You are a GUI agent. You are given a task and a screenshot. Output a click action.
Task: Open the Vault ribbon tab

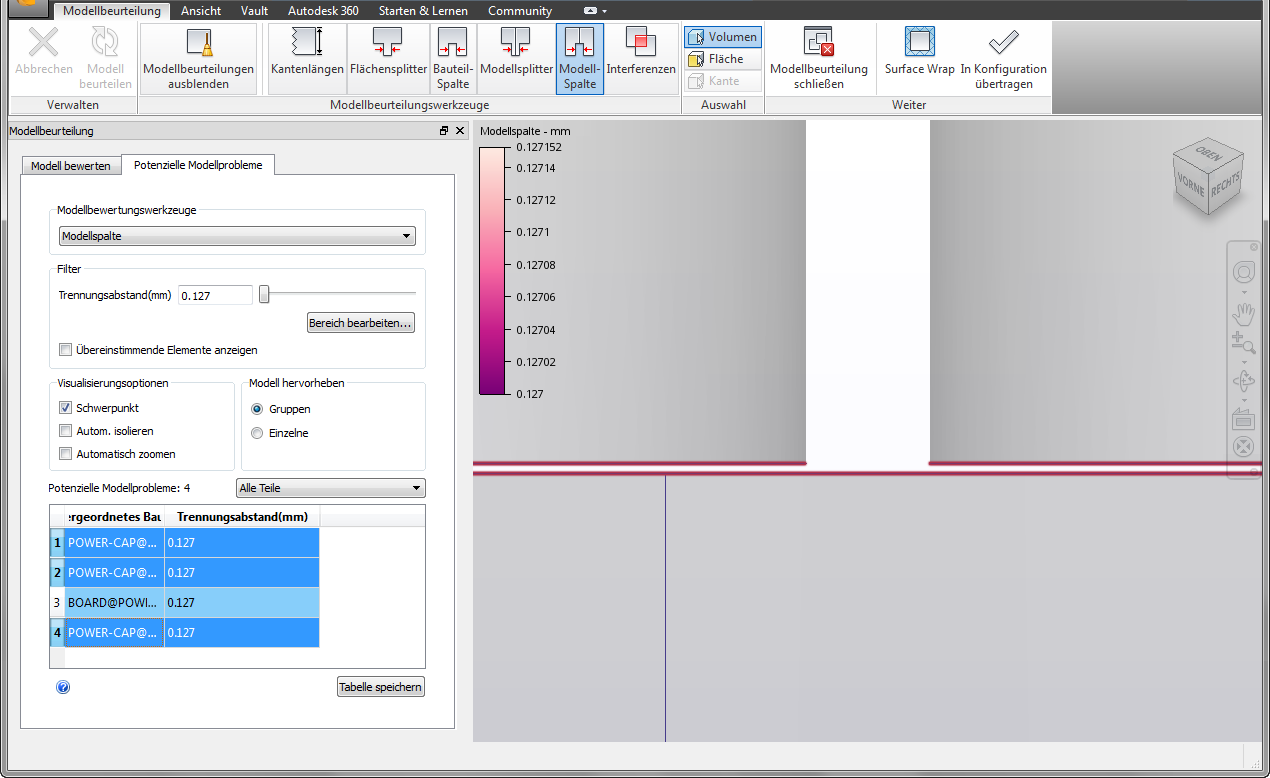(x=254, y=11)
